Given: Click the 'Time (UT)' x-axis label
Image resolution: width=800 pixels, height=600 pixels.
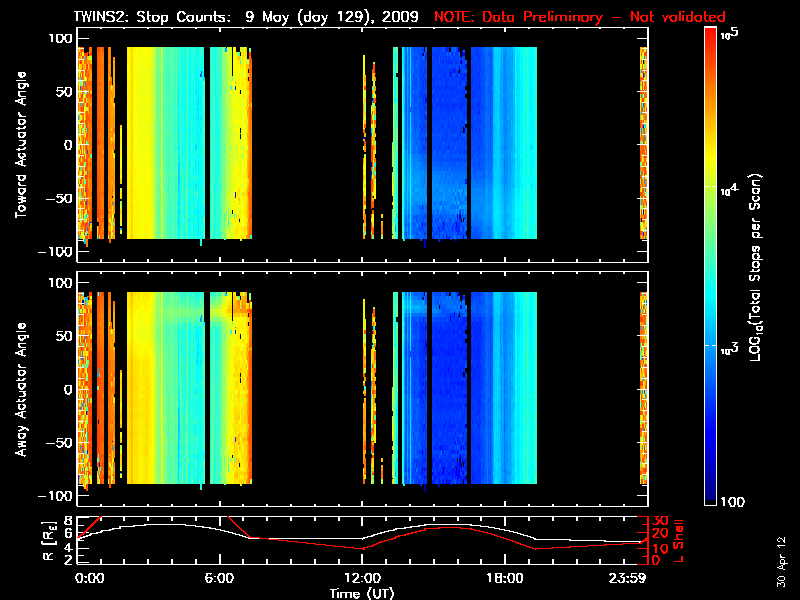Looking at the screenshot, I should point(362,593).
